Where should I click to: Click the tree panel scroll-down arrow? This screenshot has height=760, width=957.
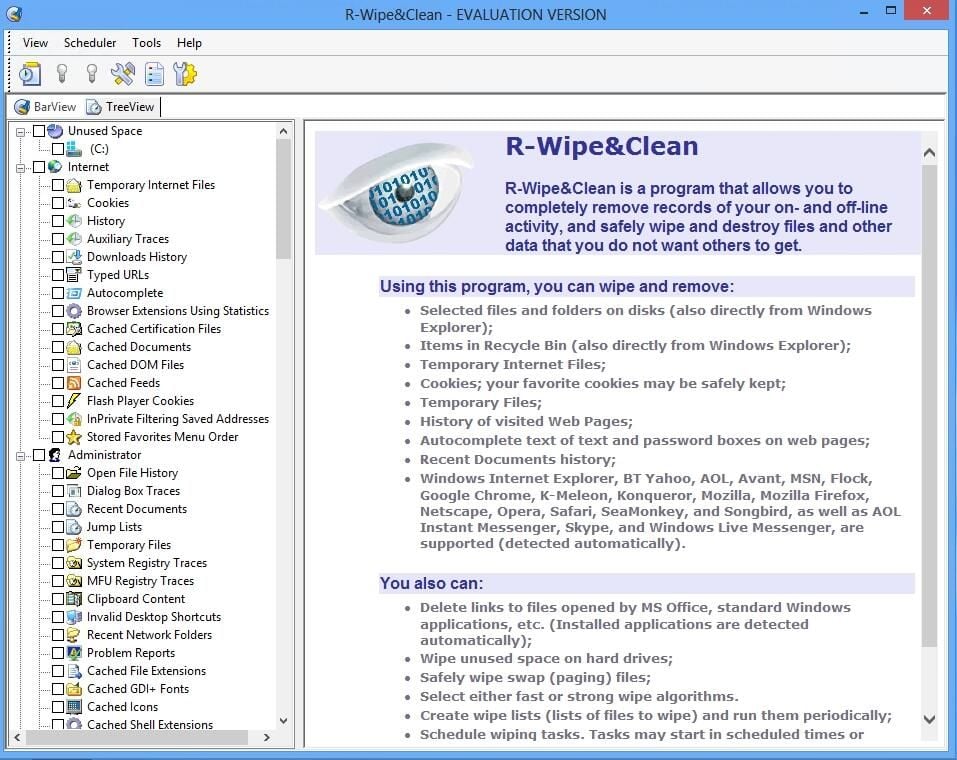tap(283, 720)
